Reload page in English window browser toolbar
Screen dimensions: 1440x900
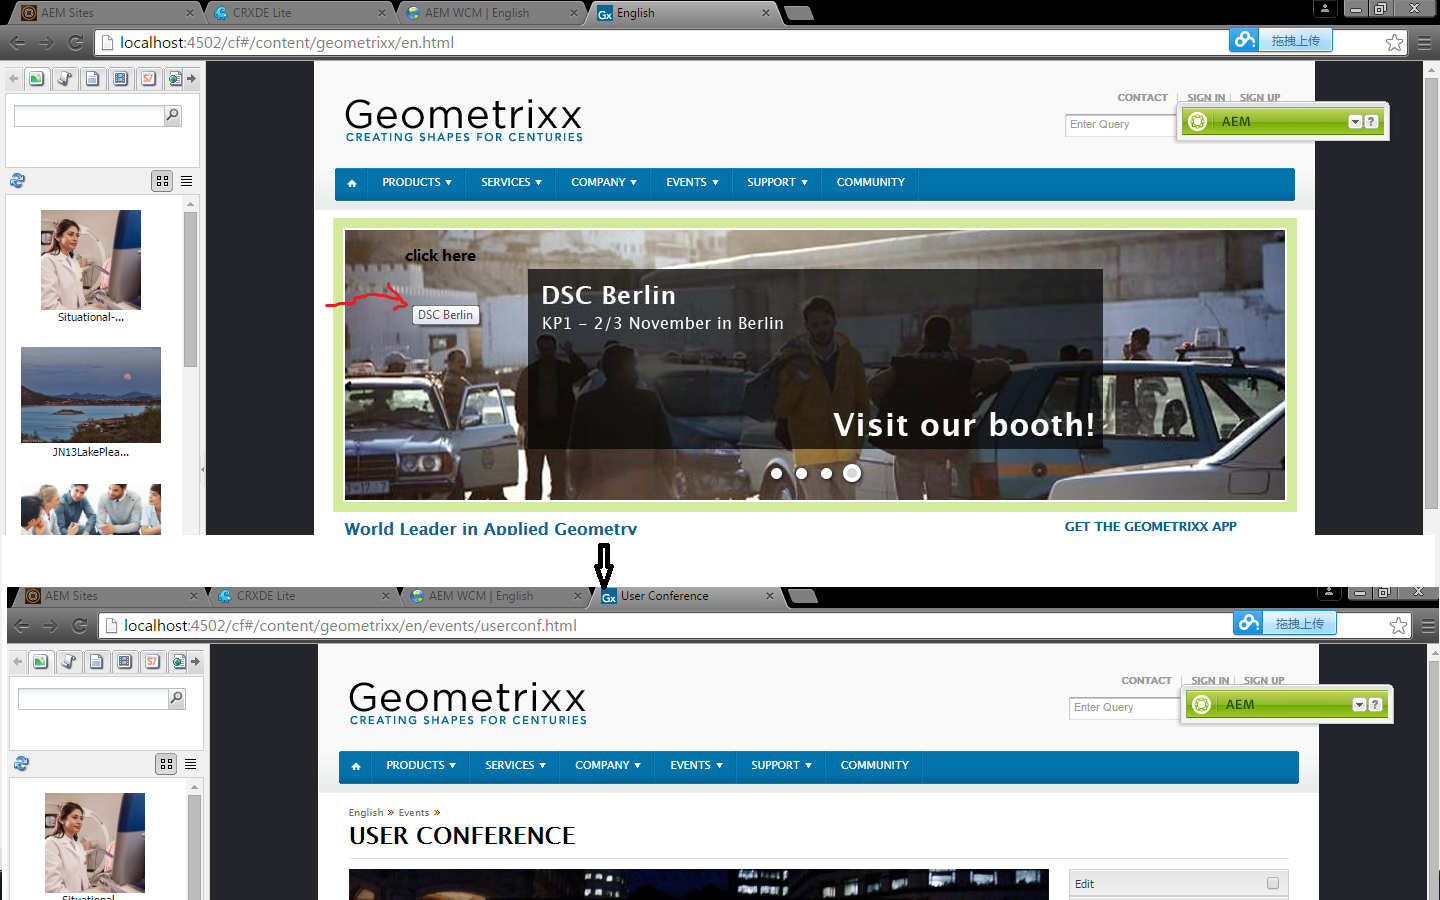pos(75,42)
